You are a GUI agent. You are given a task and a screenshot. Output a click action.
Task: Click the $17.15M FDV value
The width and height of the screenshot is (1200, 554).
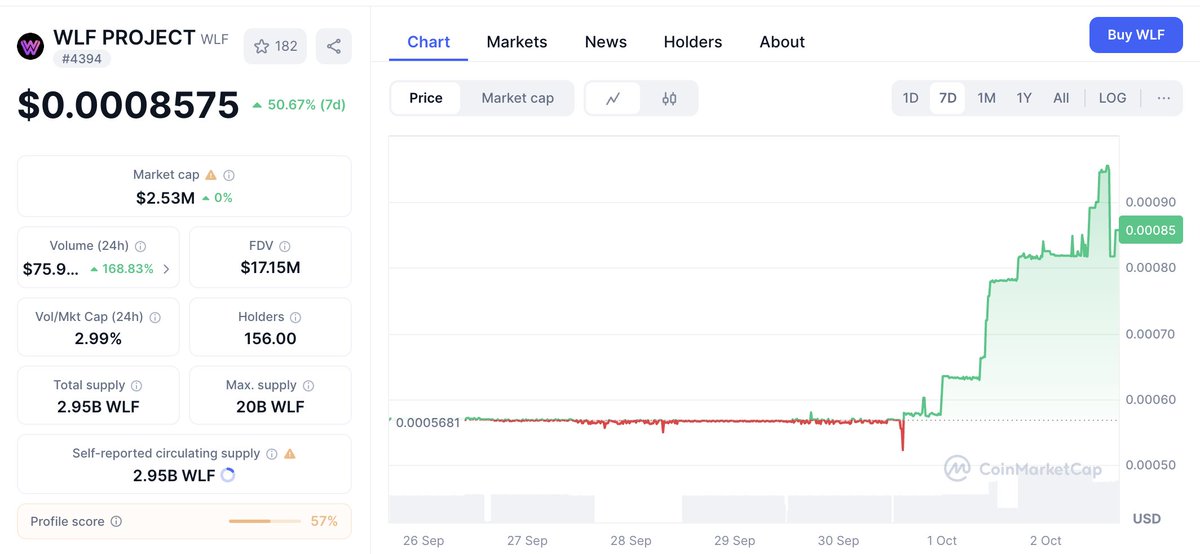coord(270,268)
